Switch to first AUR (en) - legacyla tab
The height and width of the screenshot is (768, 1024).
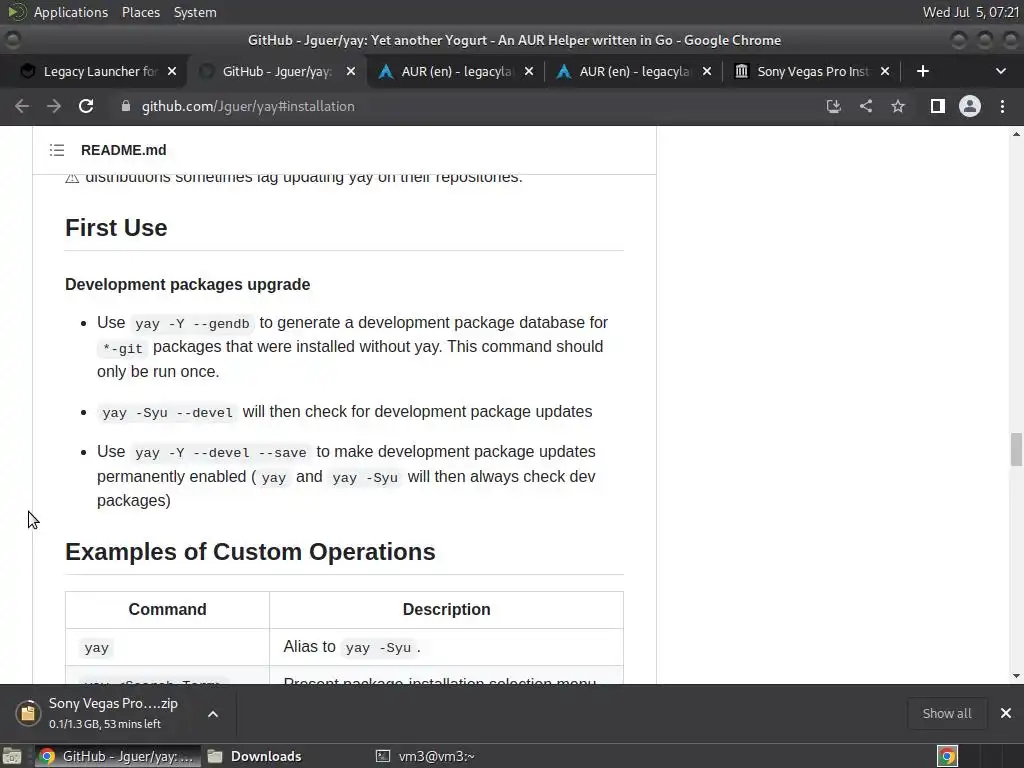[x=455, y=71]
